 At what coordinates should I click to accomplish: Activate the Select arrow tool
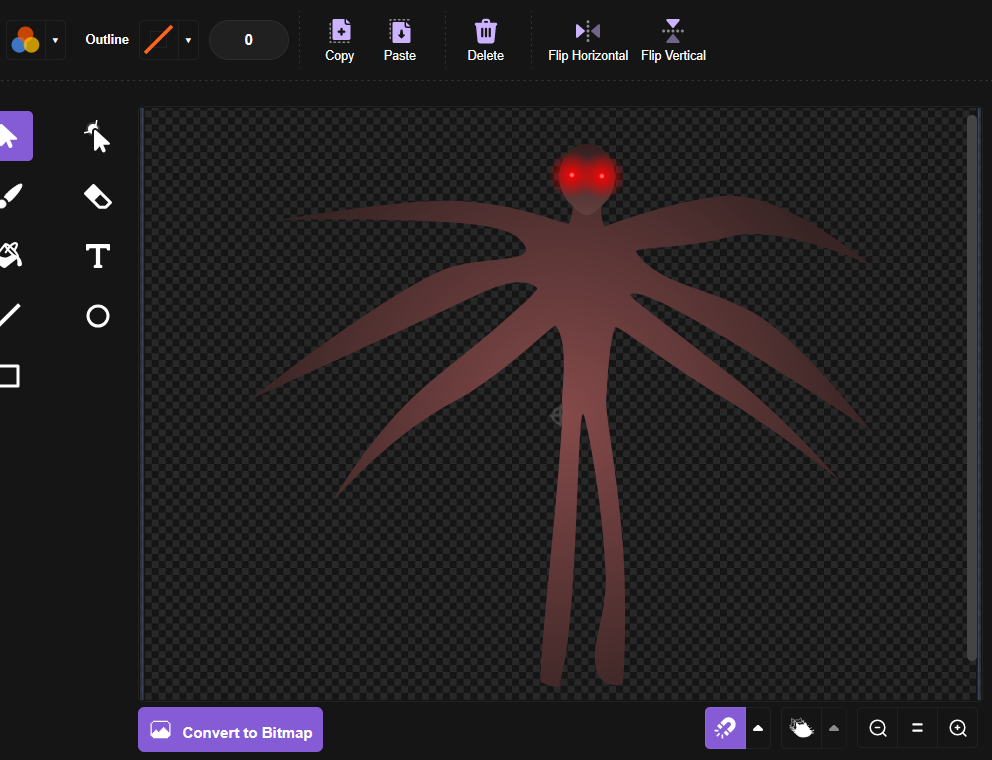(x=13, y=136)
